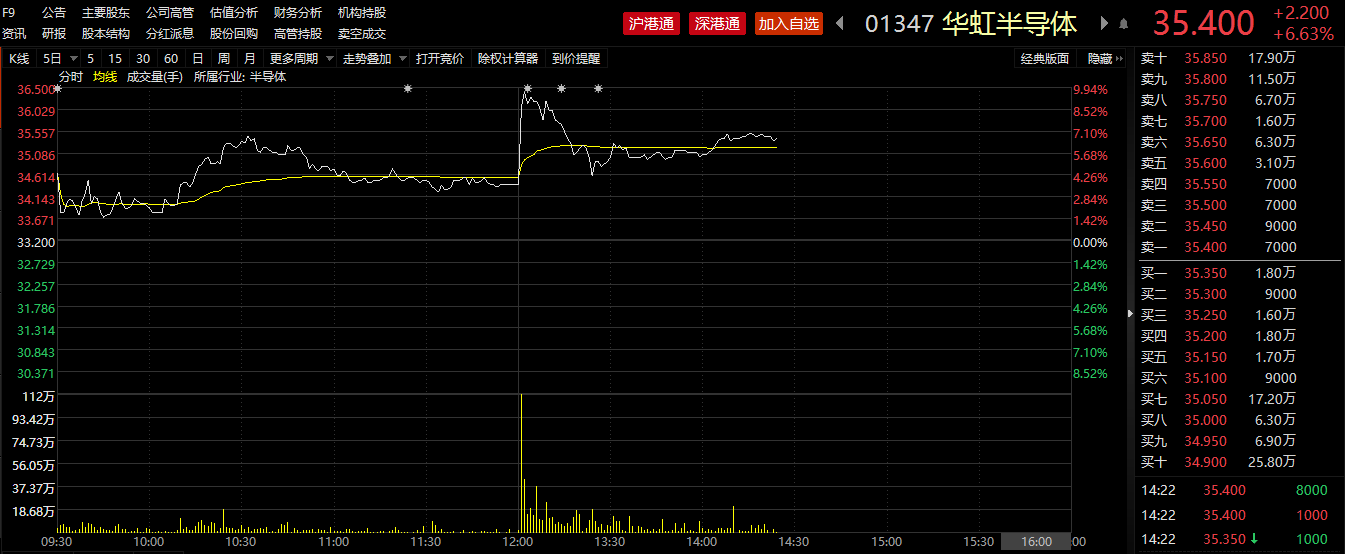
Task: Select the 5-minute period button
Action: [x=92, y=59]
